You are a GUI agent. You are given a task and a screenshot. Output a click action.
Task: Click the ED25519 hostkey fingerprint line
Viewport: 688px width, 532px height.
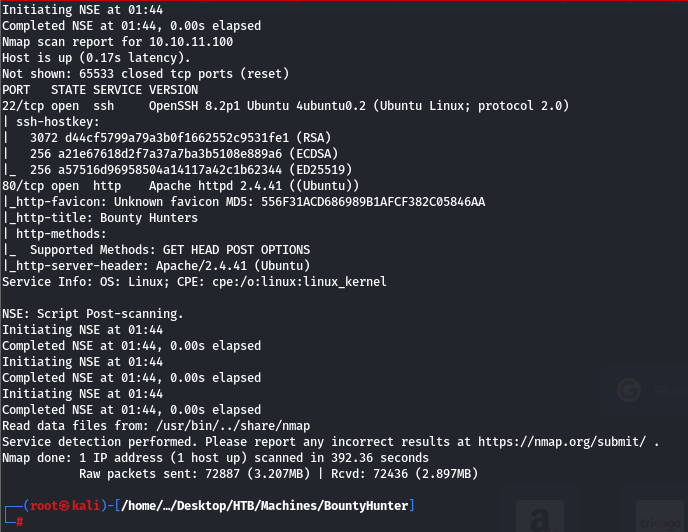pyautogui.click(x=191, y=170)
